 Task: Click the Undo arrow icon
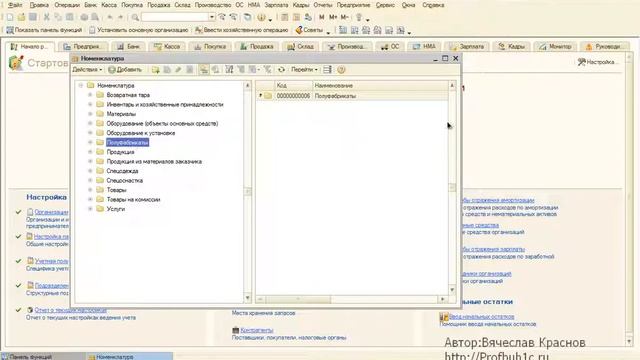pyautogui.click(x=110, y=17)
